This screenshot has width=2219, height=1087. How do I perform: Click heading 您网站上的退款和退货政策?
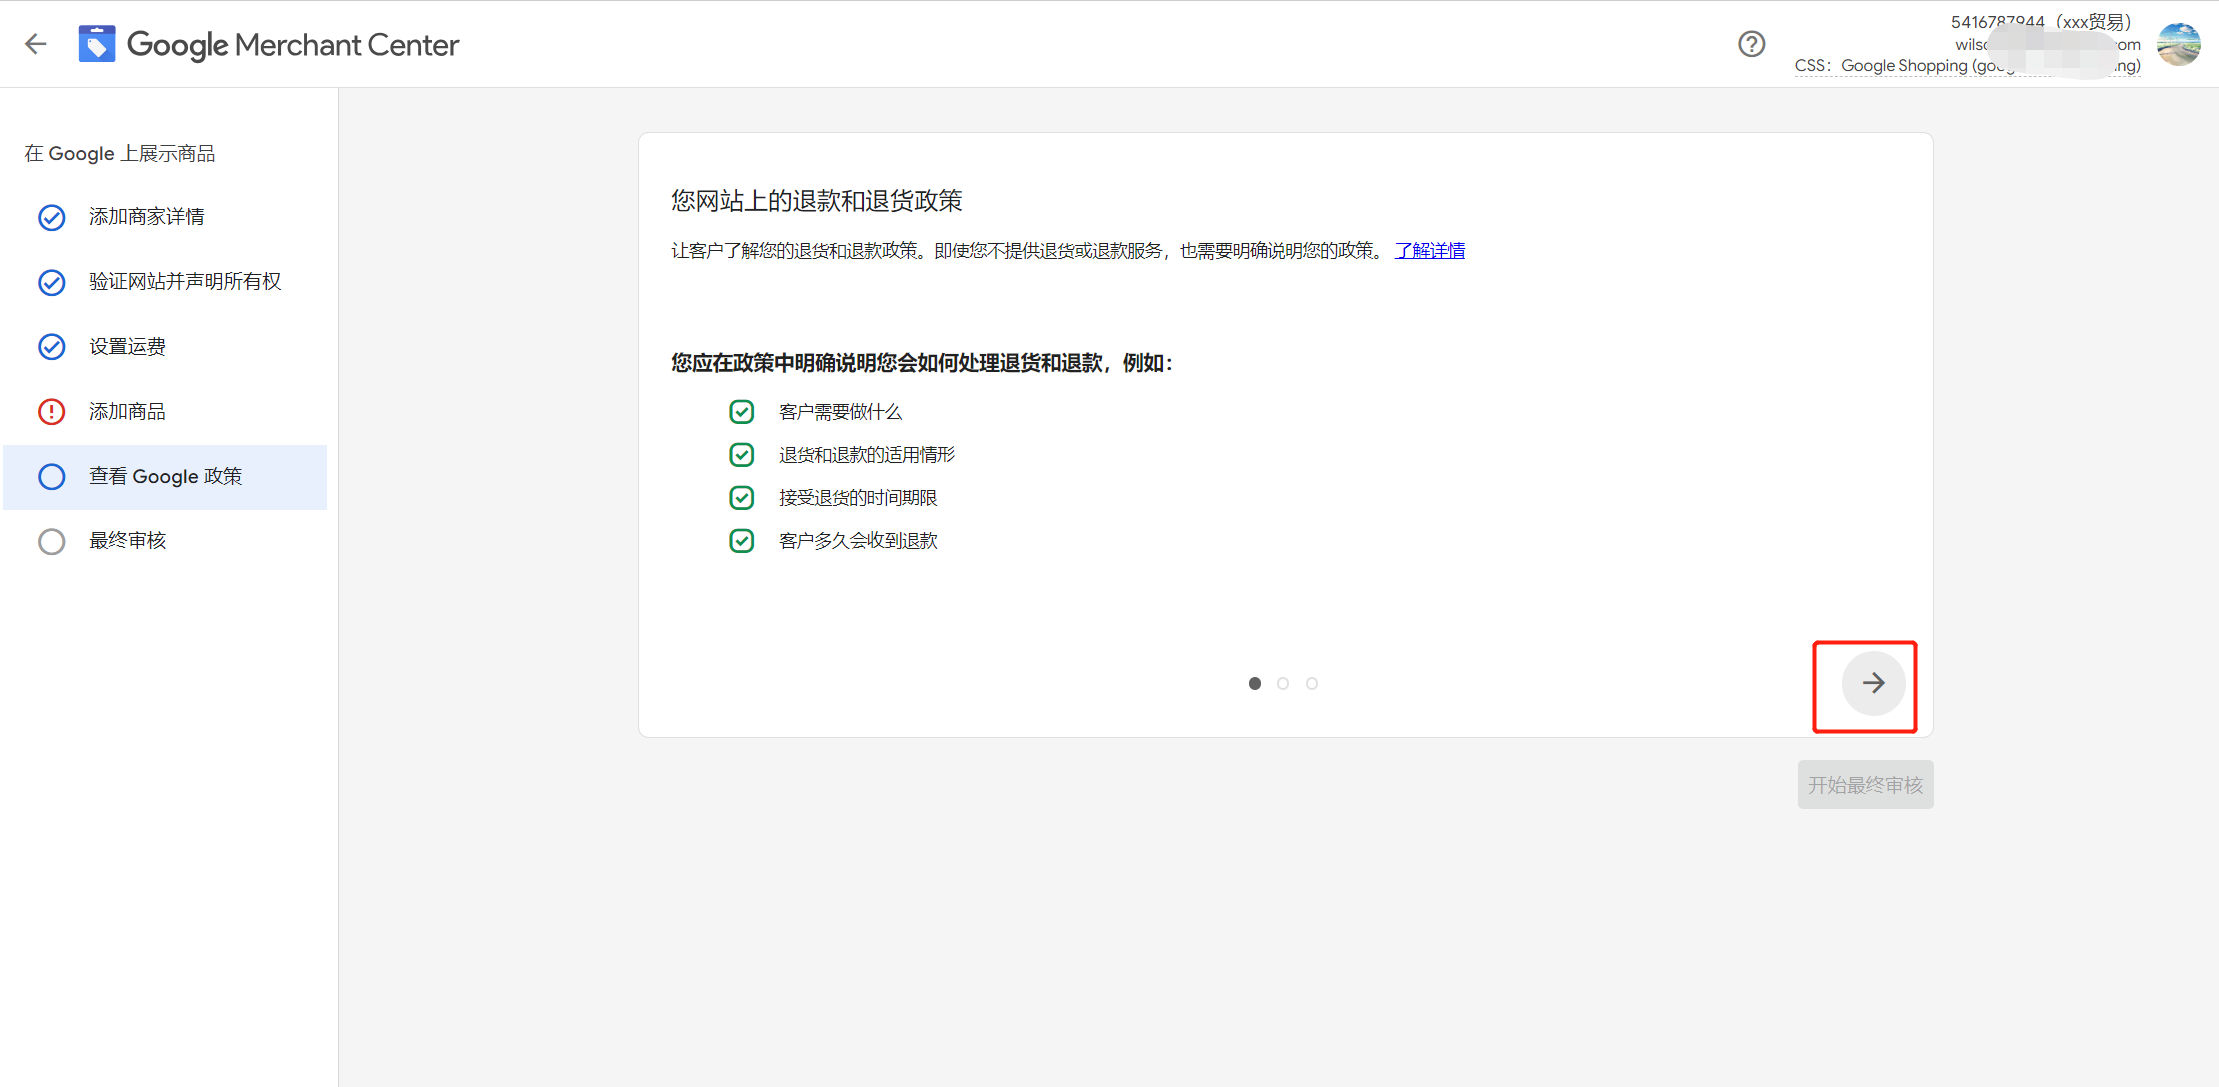pos(817,201)
